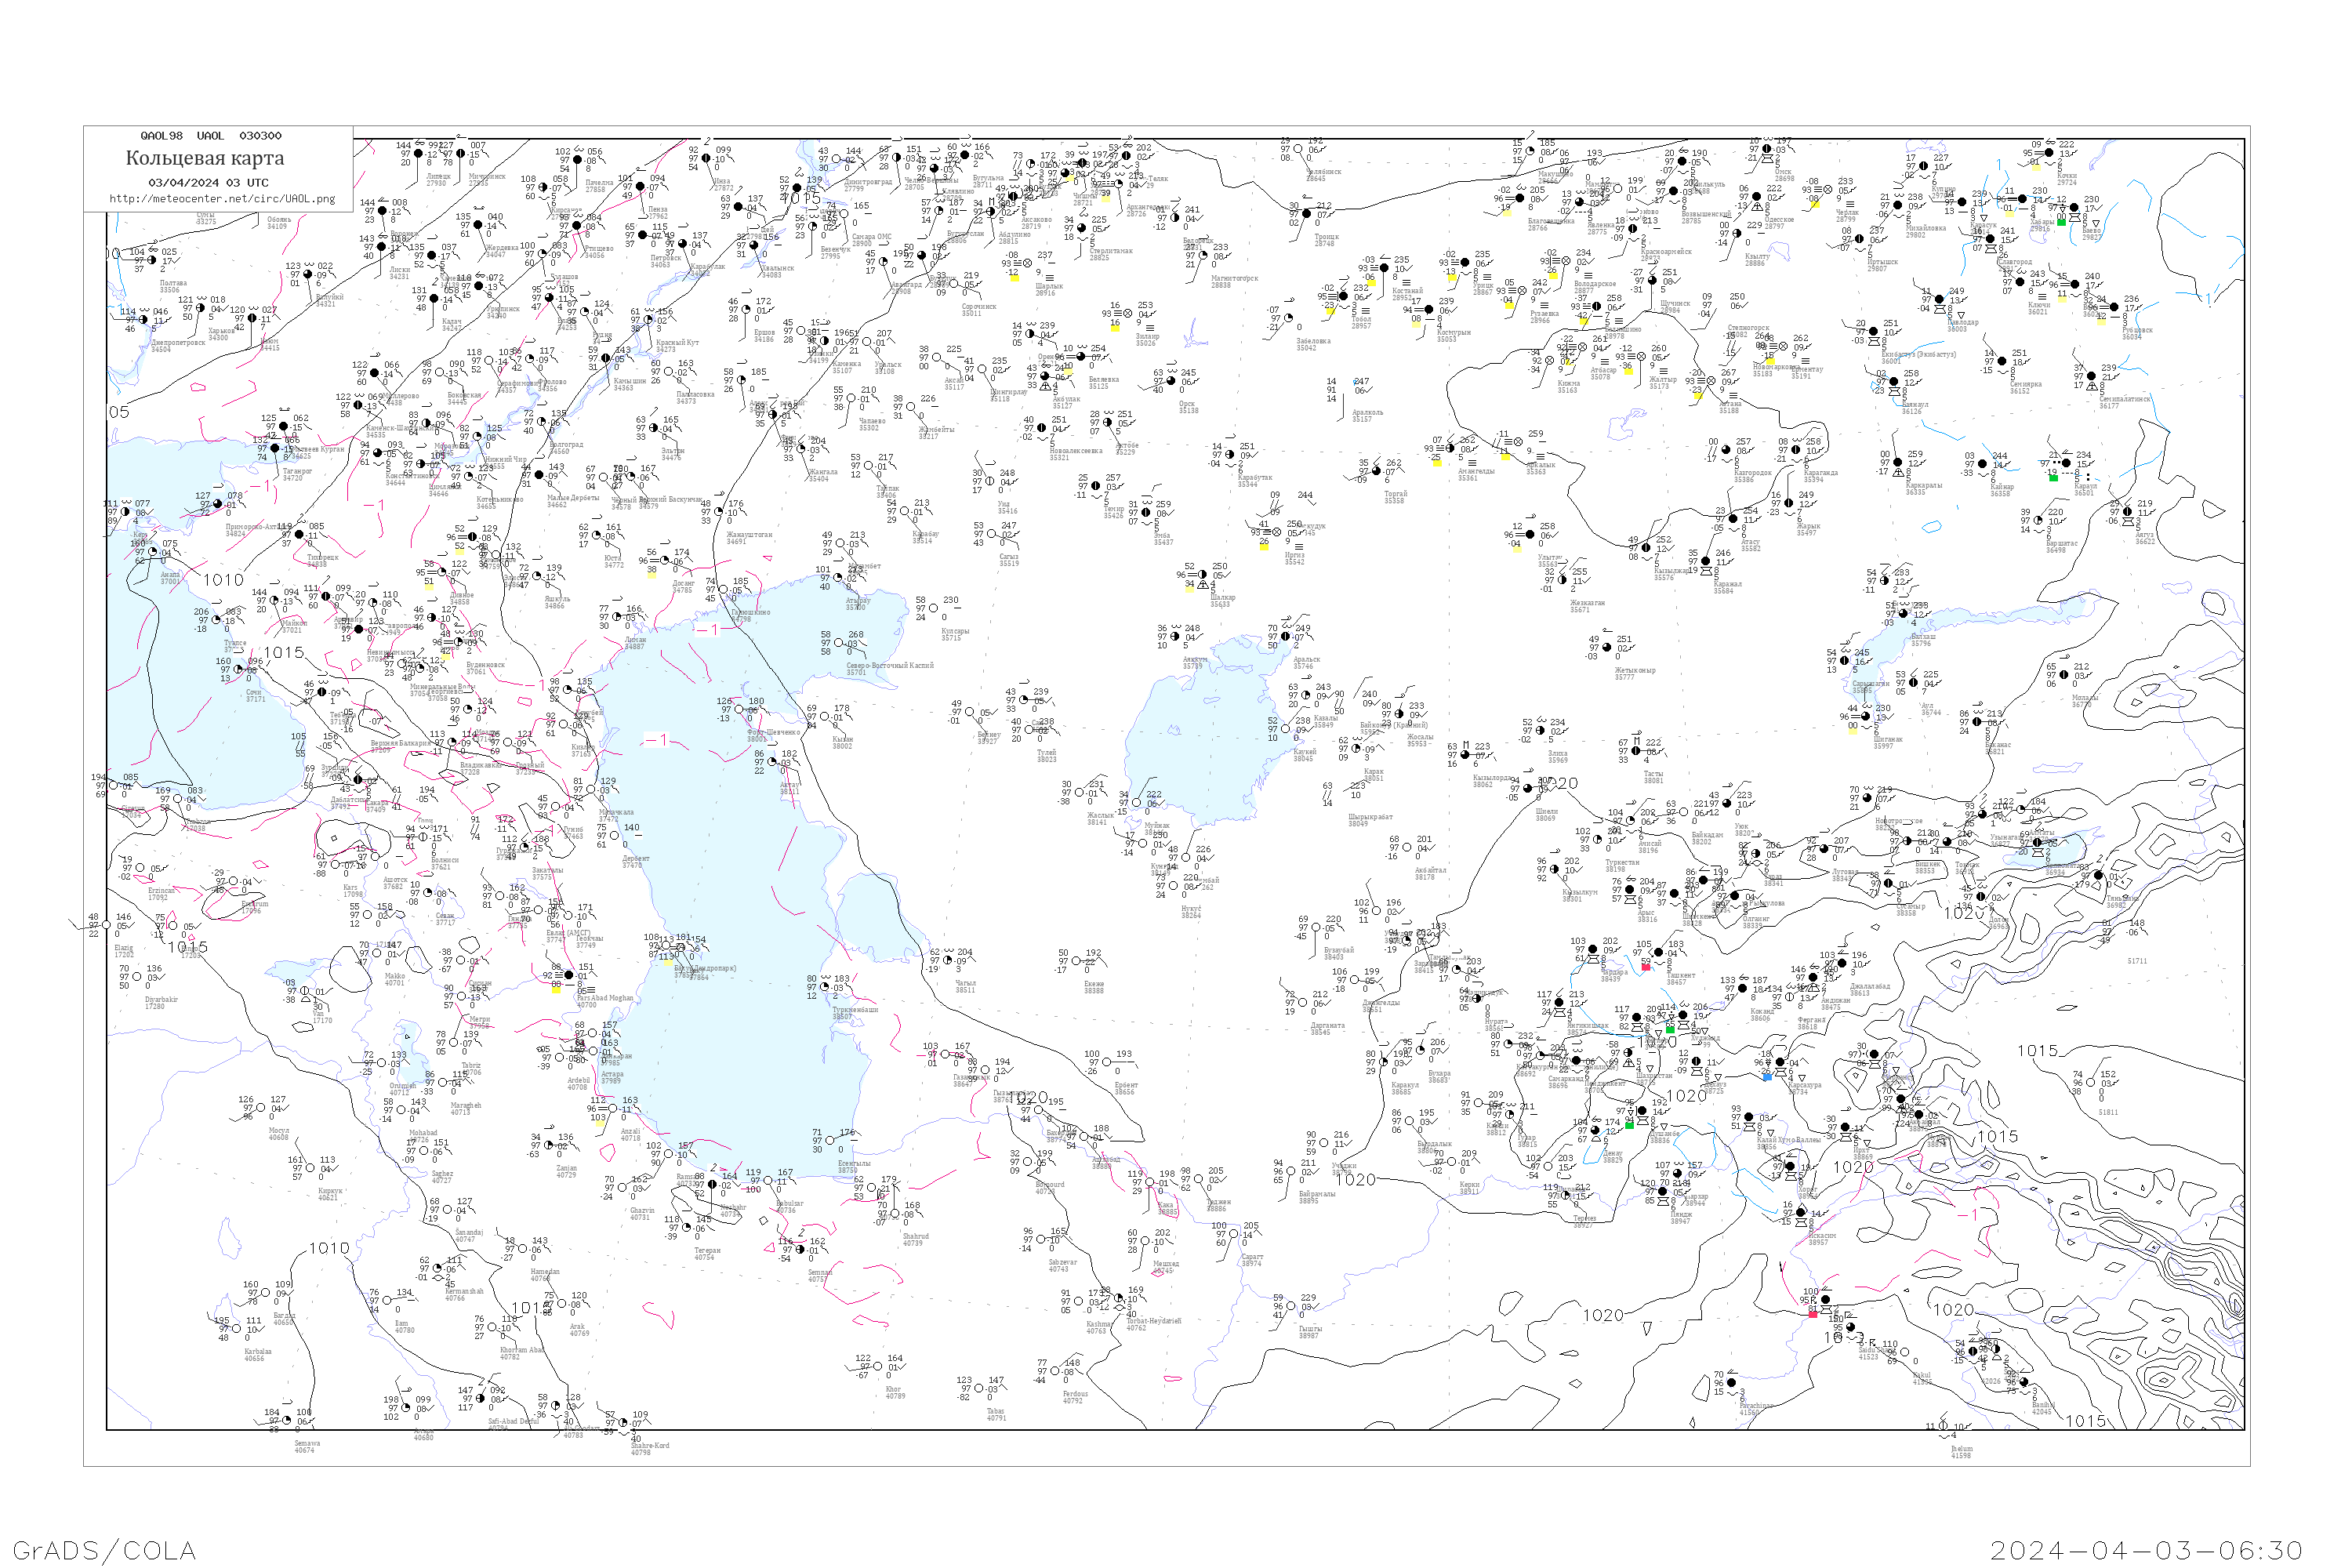2352x1568 pixels.
Task: Select the Семиярка station circle symbol
Action: (2001, 362)
